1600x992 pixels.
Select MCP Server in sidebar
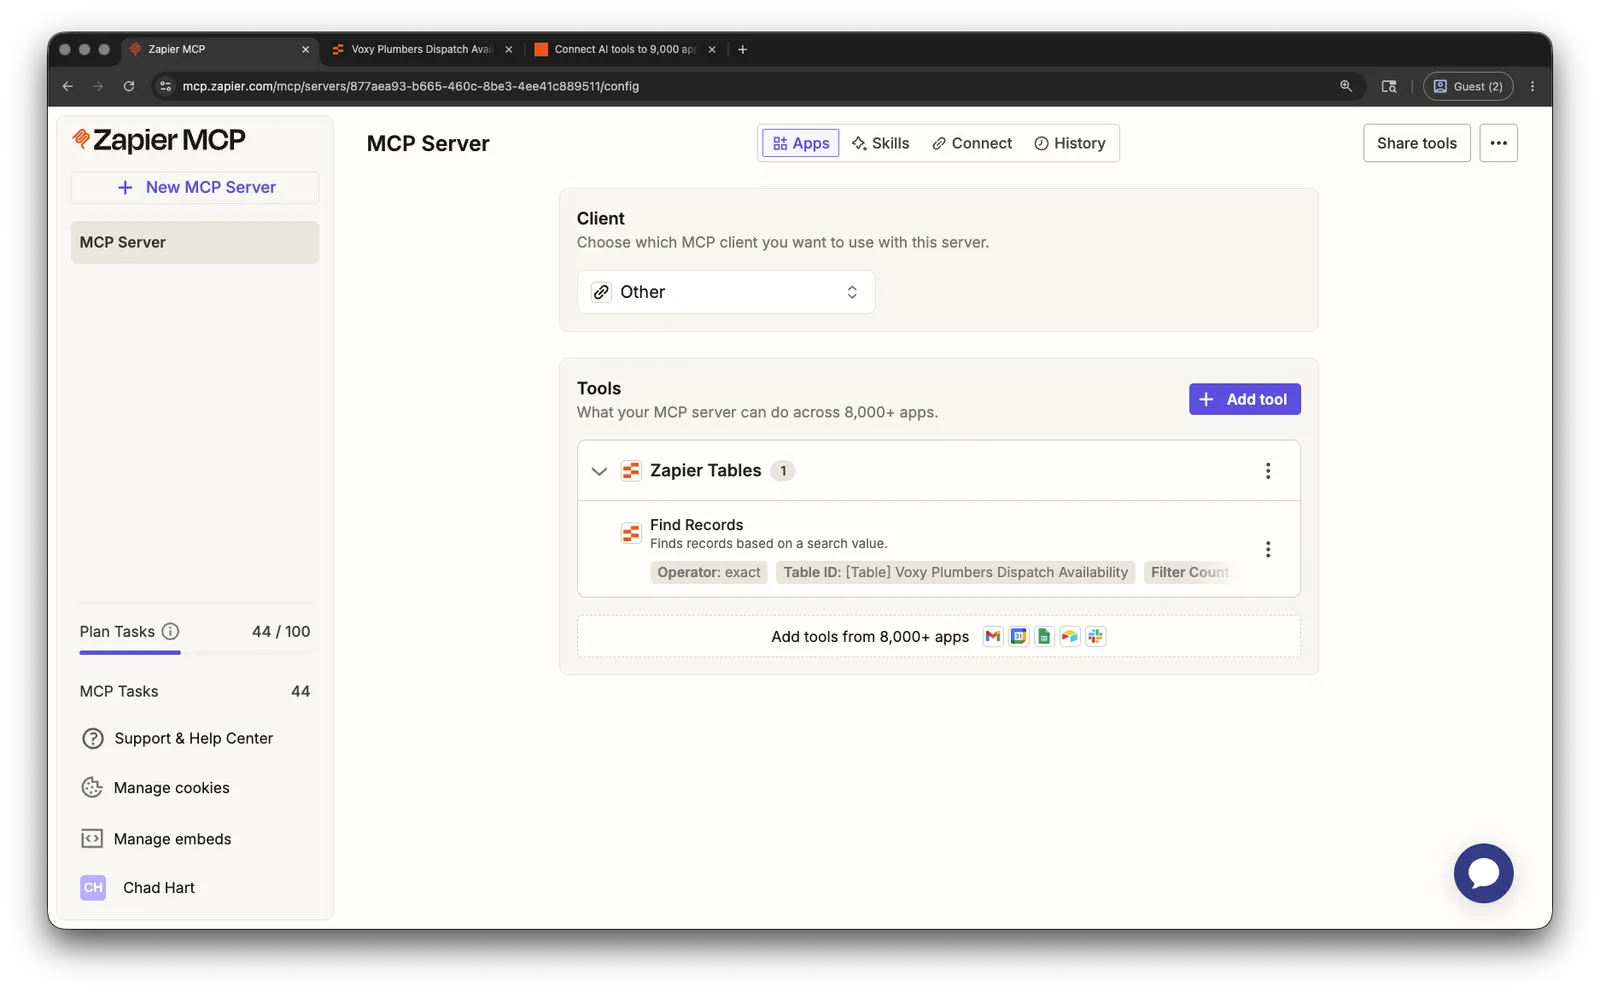click(195, 242)
